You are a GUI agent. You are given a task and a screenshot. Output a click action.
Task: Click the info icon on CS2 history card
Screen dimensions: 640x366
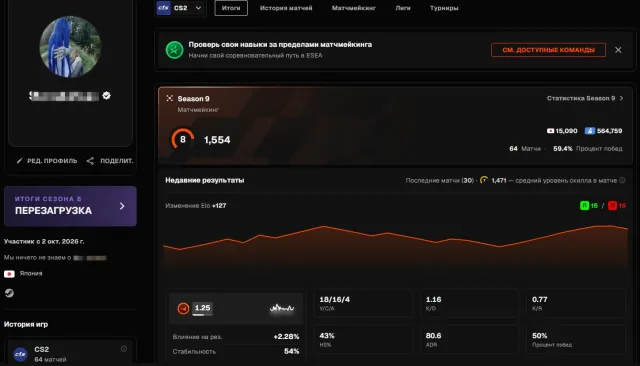(124, 349)
